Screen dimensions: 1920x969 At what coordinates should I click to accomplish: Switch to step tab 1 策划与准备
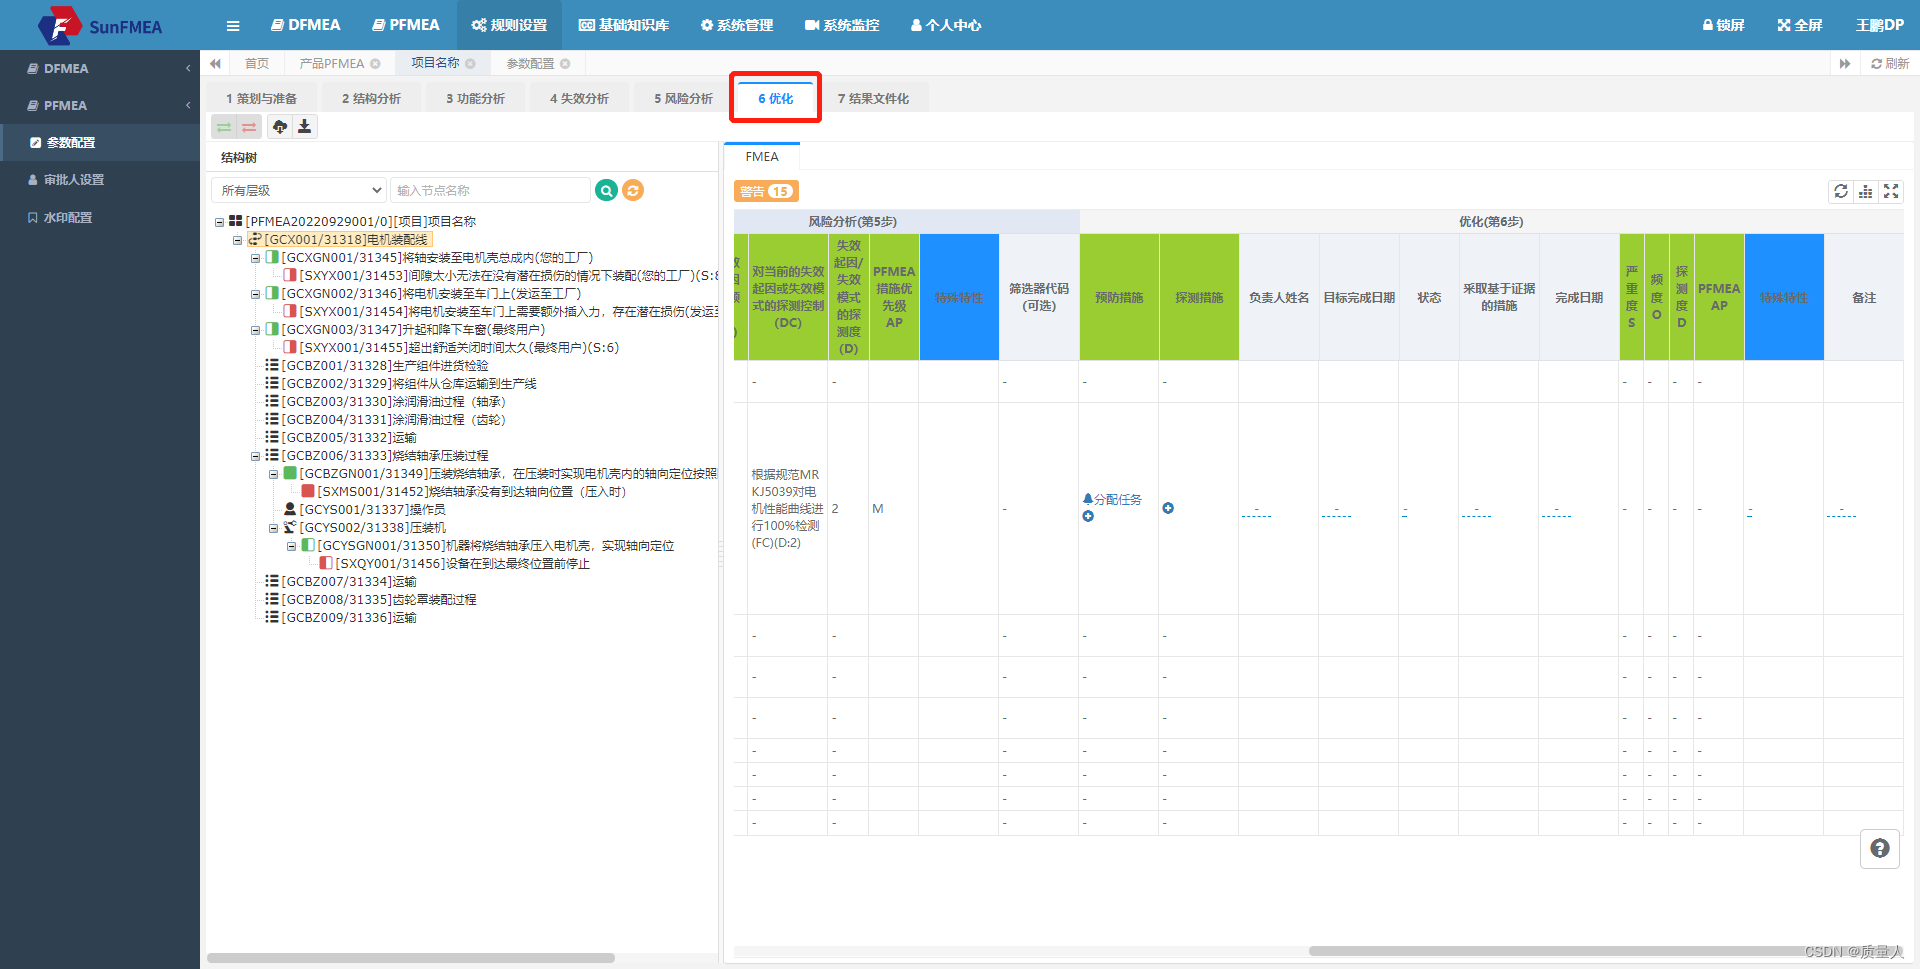262,98
